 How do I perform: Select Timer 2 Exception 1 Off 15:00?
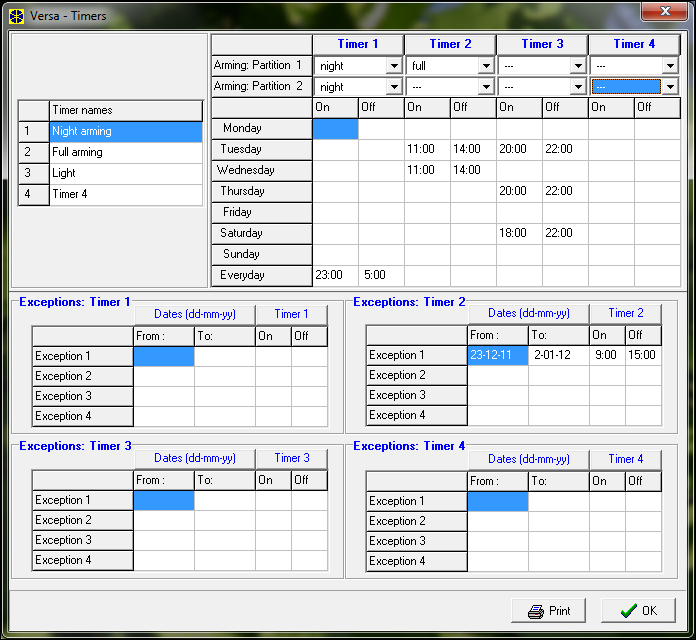pos(643,355)
